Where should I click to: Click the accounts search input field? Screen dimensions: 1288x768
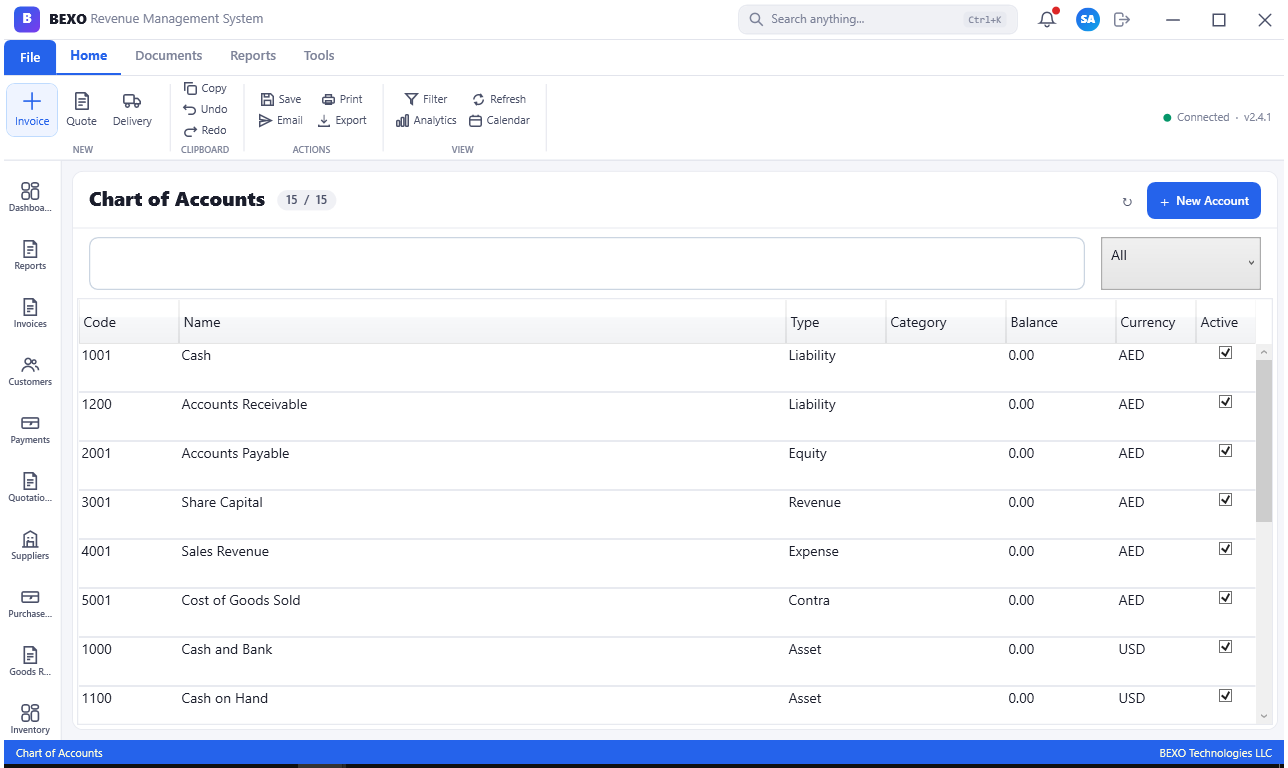coord(587,263)
